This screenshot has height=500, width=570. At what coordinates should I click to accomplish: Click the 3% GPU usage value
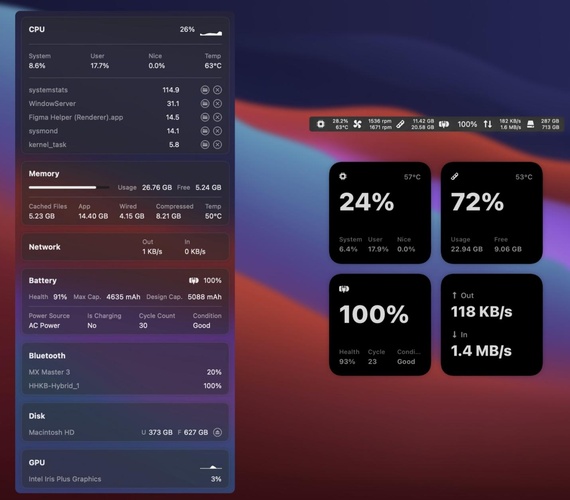tap(216, 479)
